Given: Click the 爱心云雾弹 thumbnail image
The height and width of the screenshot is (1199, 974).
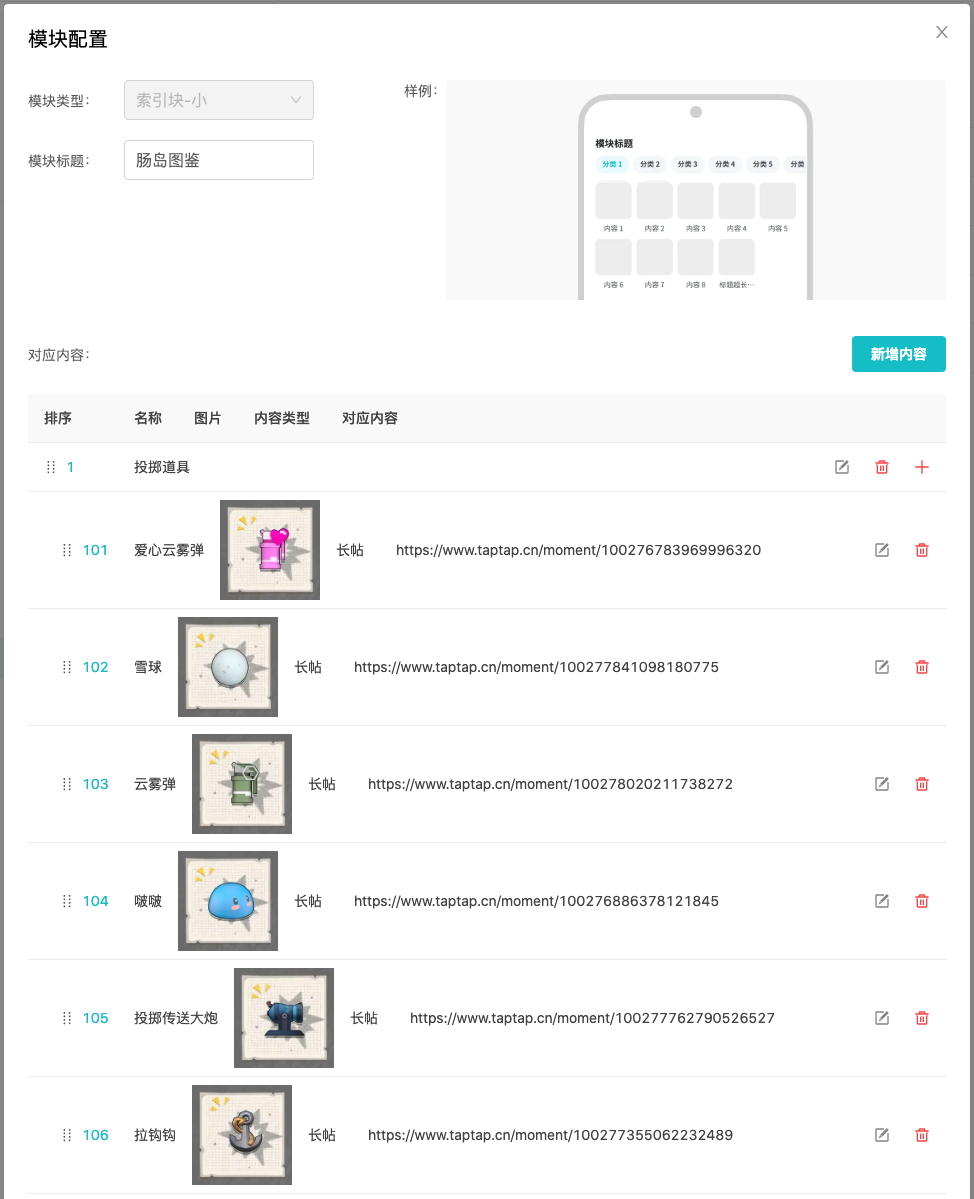Looking at the screenshot, I should tap(270, 550).
